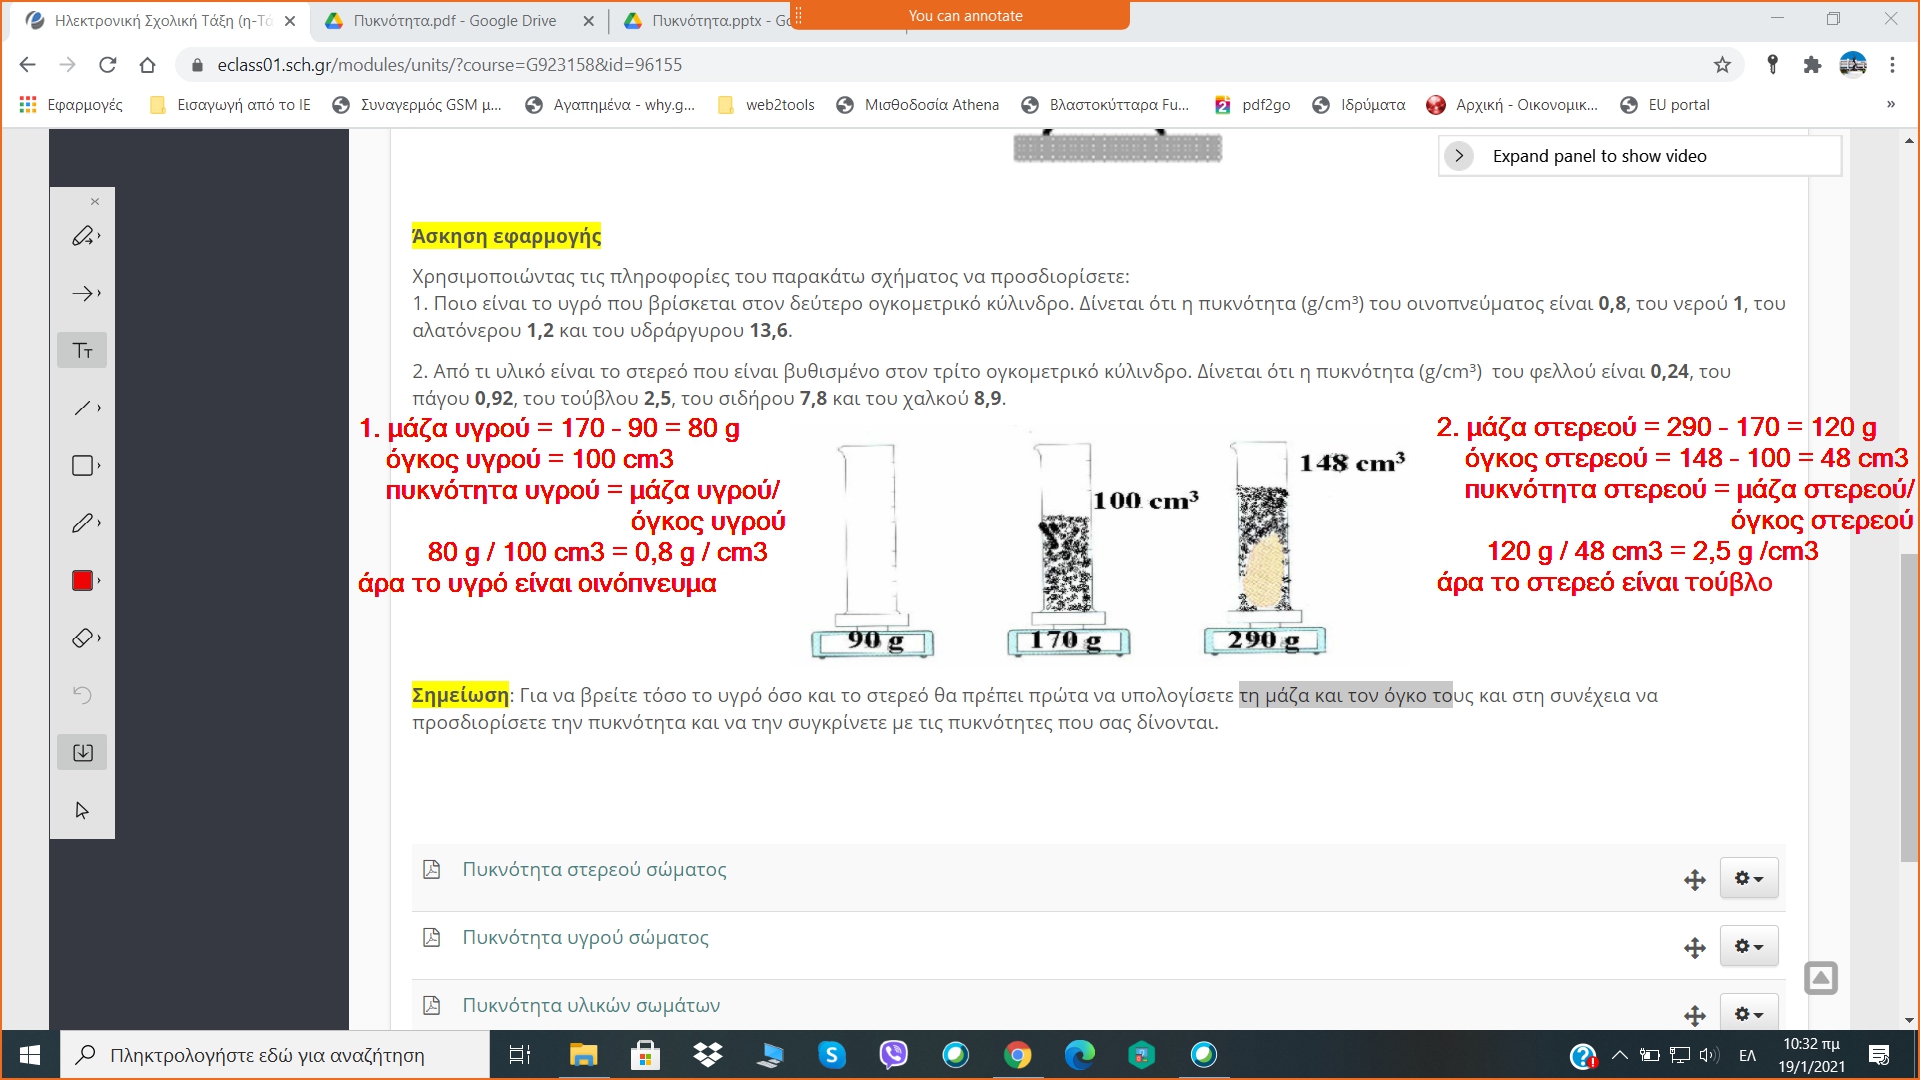Show hidden system tray icons
Screen dimensions: 1920x1080
click(1620, 1055)
